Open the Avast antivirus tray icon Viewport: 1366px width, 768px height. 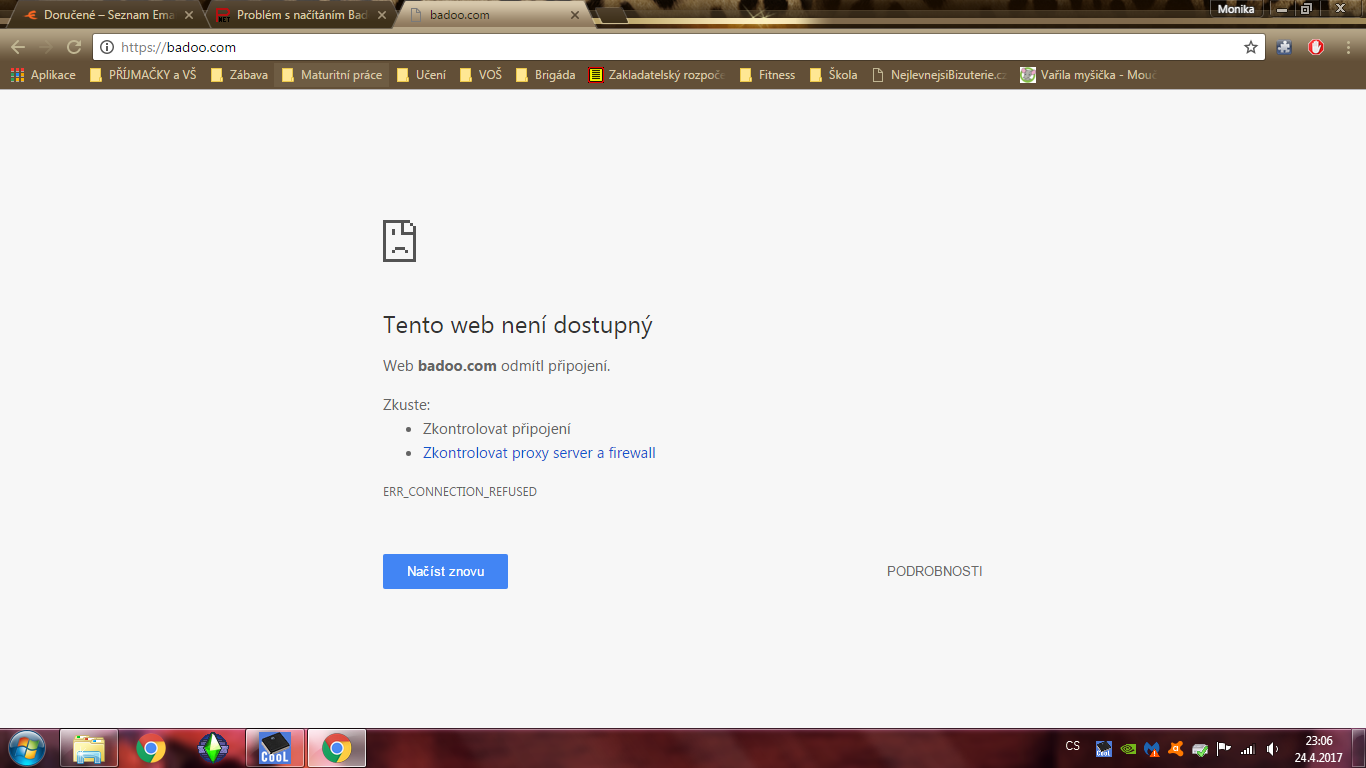(x=1176, y=748)
